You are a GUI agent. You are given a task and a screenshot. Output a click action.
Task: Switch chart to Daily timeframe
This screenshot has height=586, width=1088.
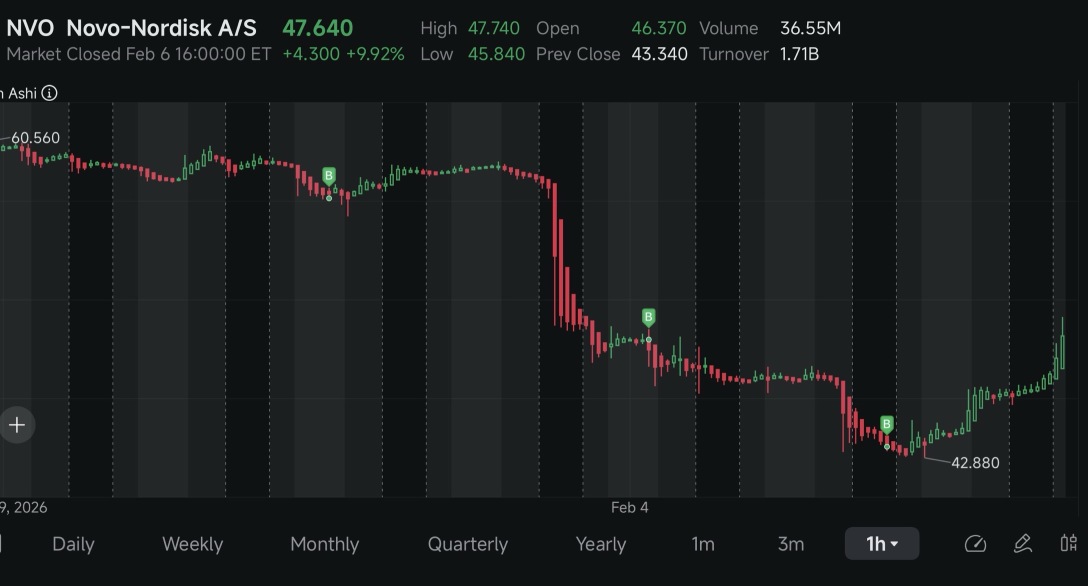(74, 544)
